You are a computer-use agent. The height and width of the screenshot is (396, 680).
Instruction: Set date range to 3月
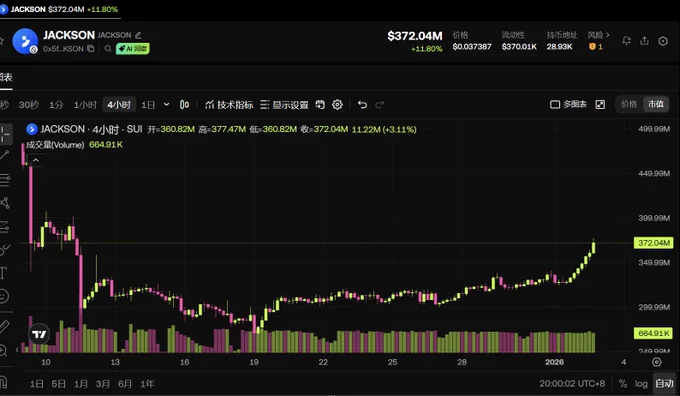(103, 384)
